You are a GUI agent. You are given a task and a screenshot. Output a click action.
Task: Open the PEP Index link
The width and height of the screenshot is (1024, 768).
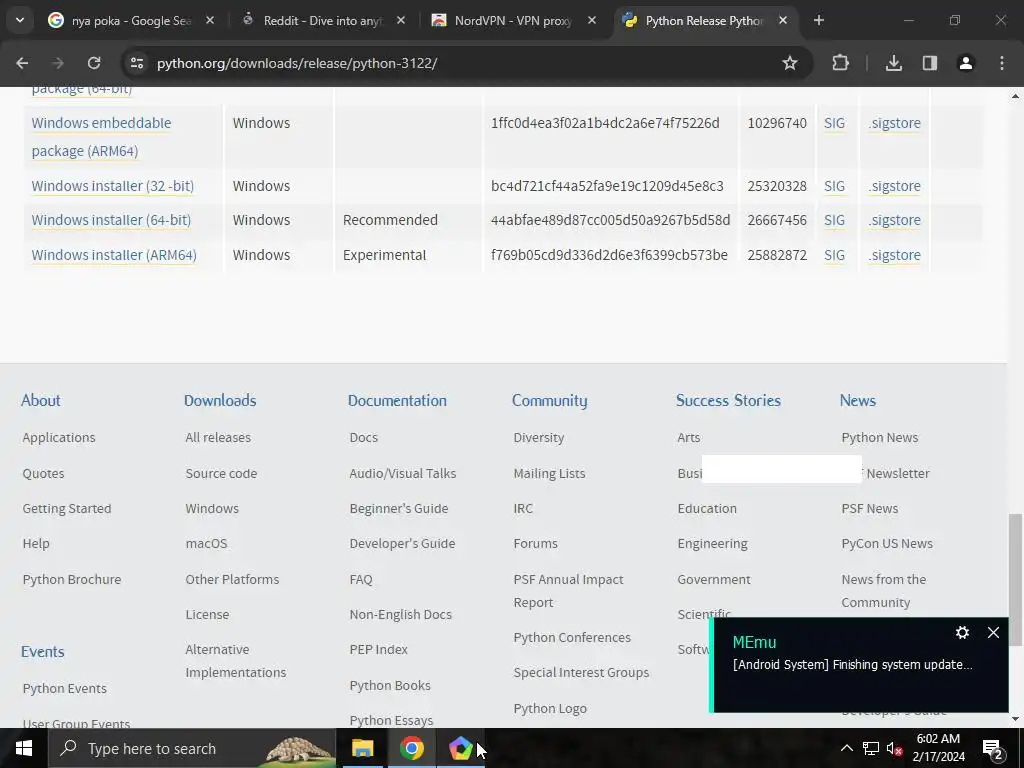(378, 650)
